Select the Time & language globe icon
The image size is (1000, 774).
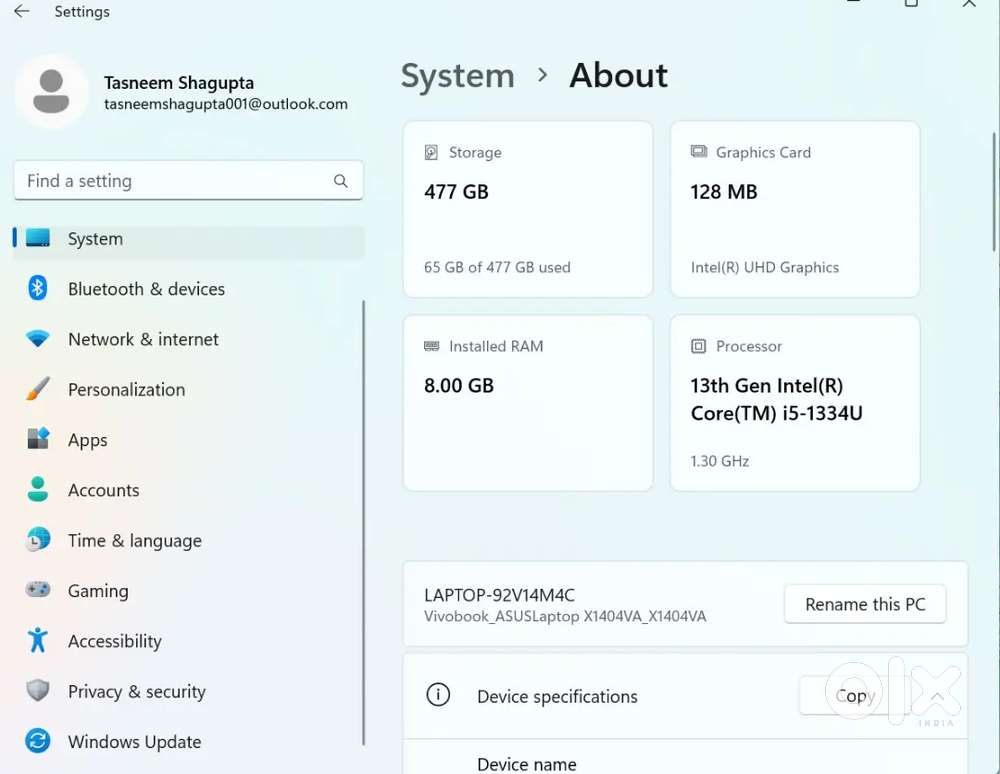[x=38, y=541]
